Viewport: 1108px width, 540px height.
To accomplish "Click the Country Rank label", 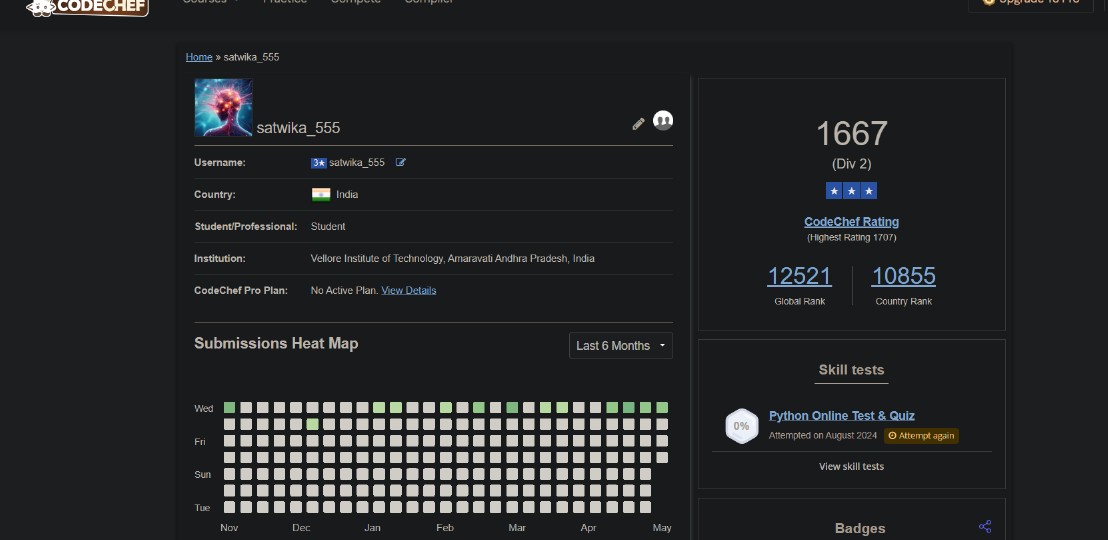I will (x=903, y=302).
